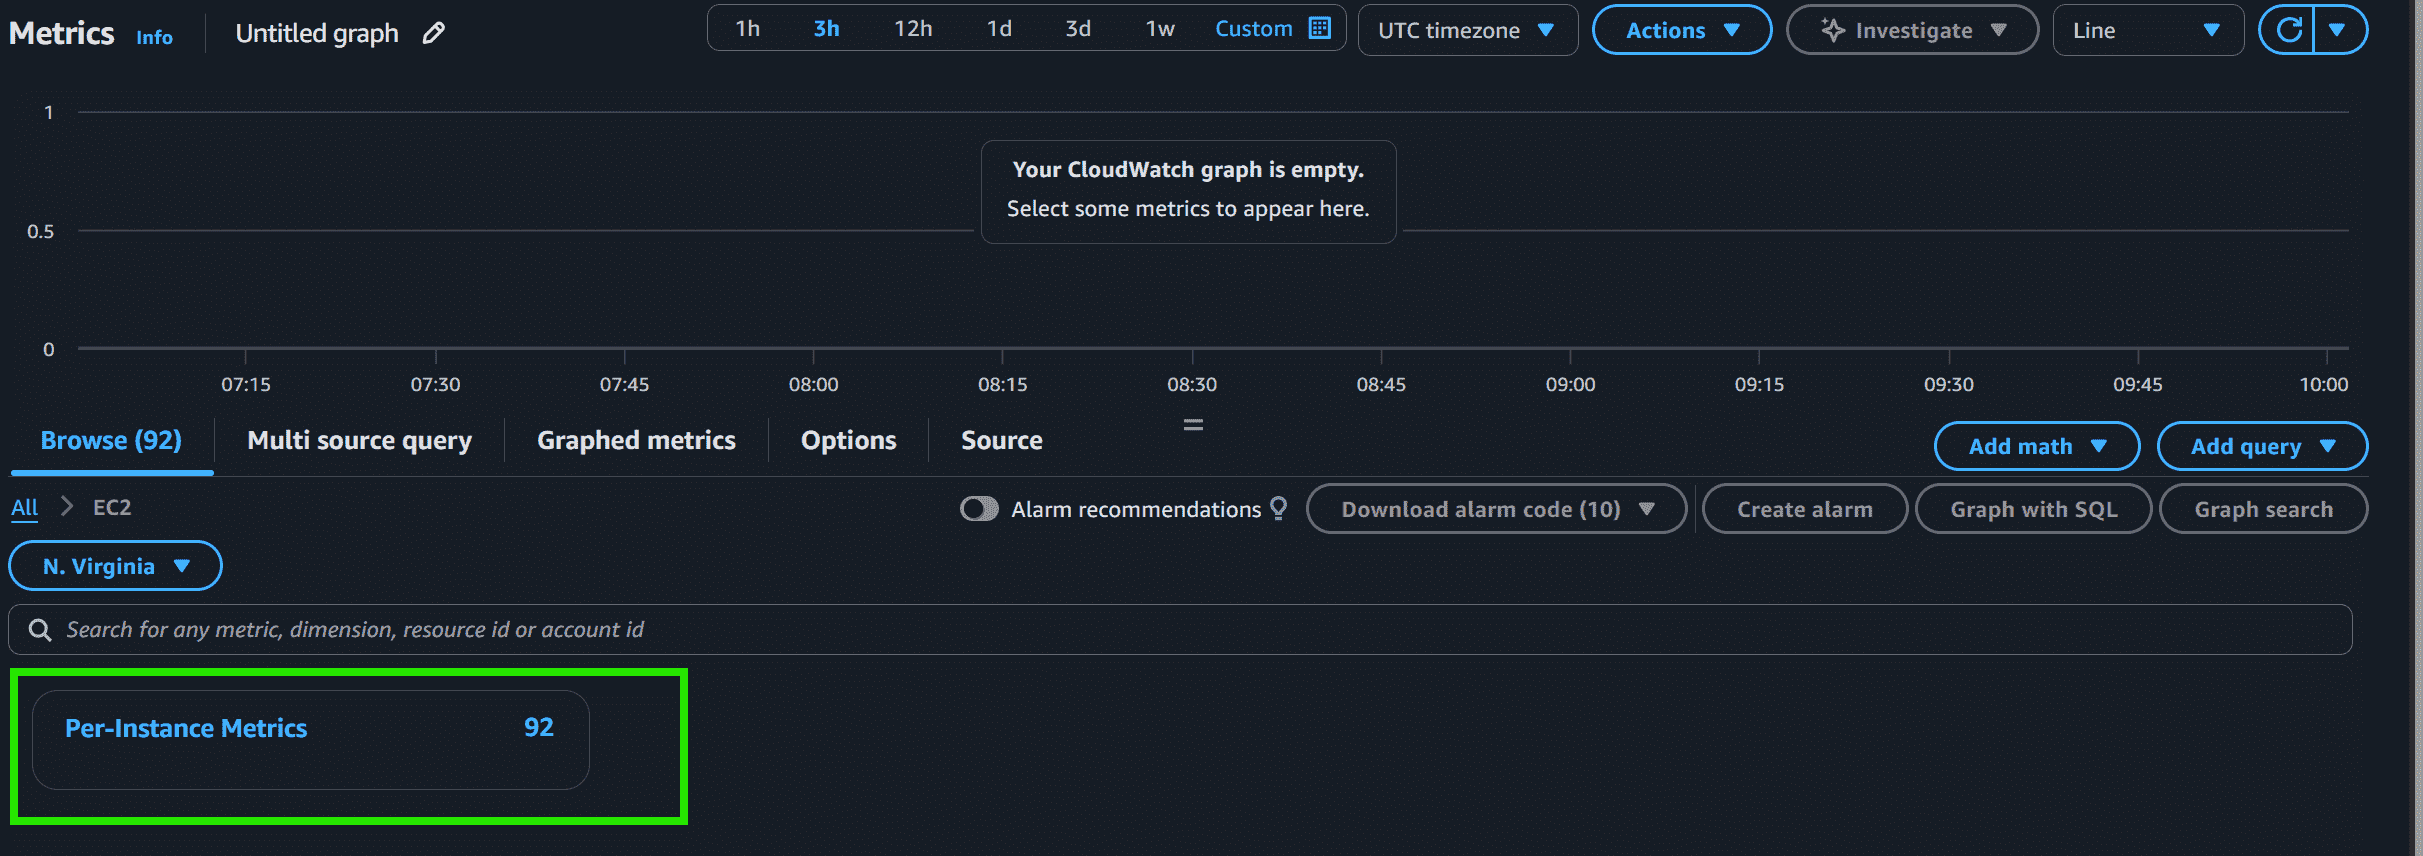Select the 1h time range

747,29
